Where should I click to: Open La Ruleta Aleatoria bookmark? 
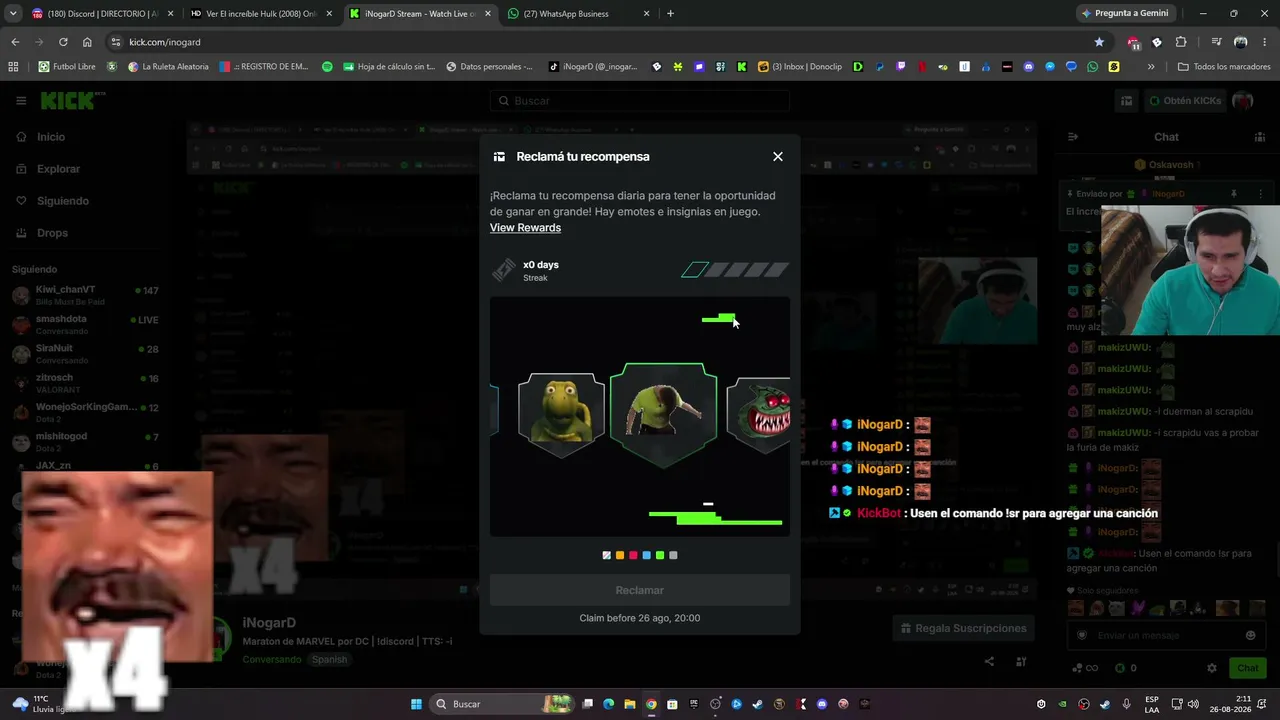coord(168,67)
